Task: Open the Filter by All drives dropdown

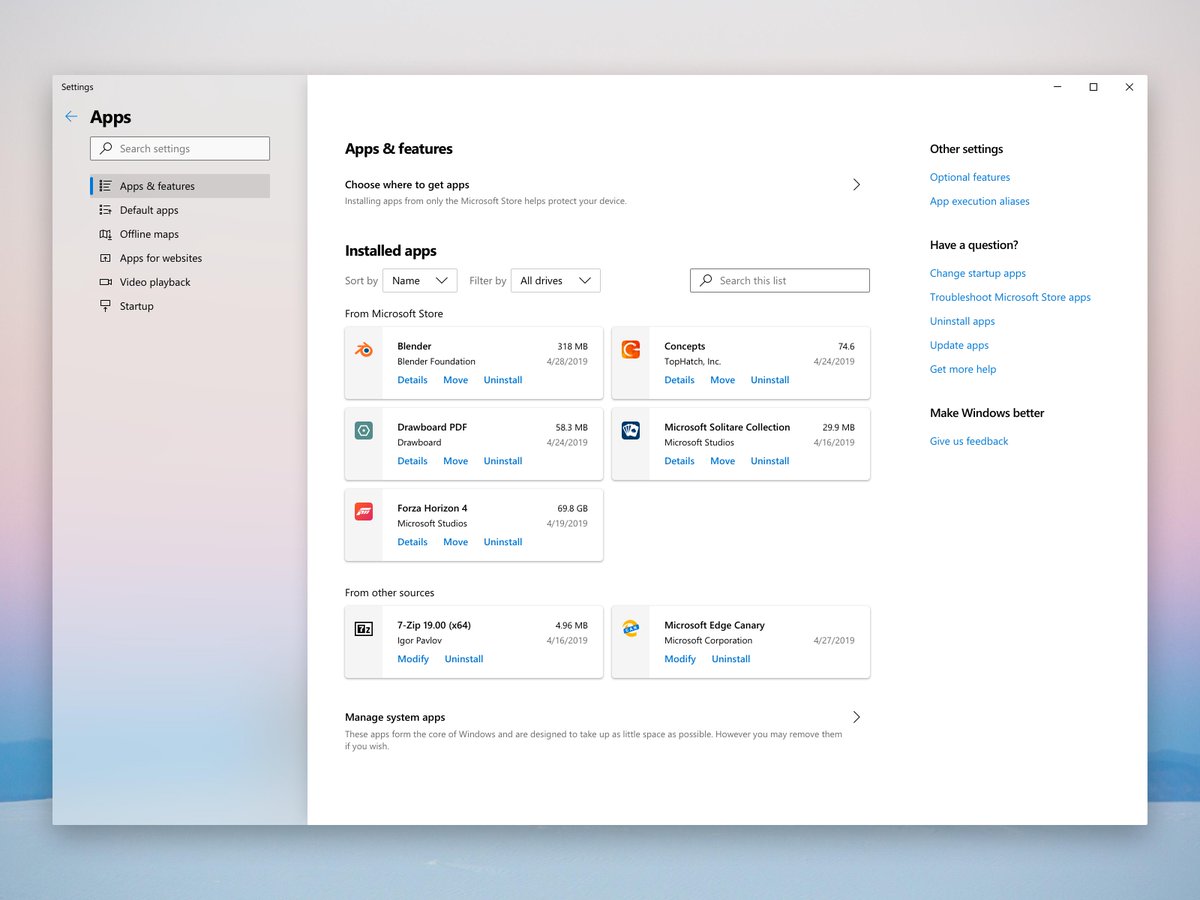Action: click(556, 281)
